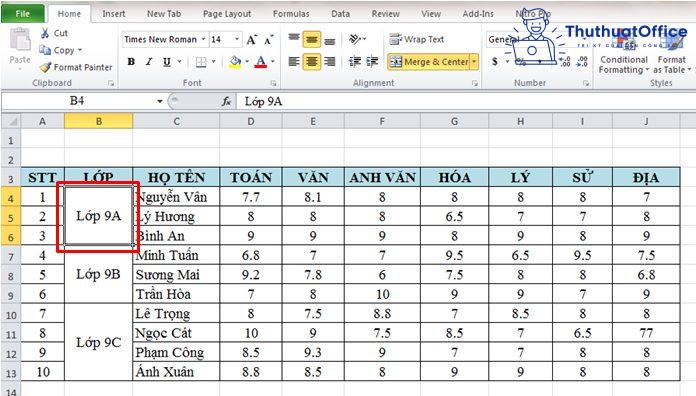Apply the Borders button

tap(201, 62)
